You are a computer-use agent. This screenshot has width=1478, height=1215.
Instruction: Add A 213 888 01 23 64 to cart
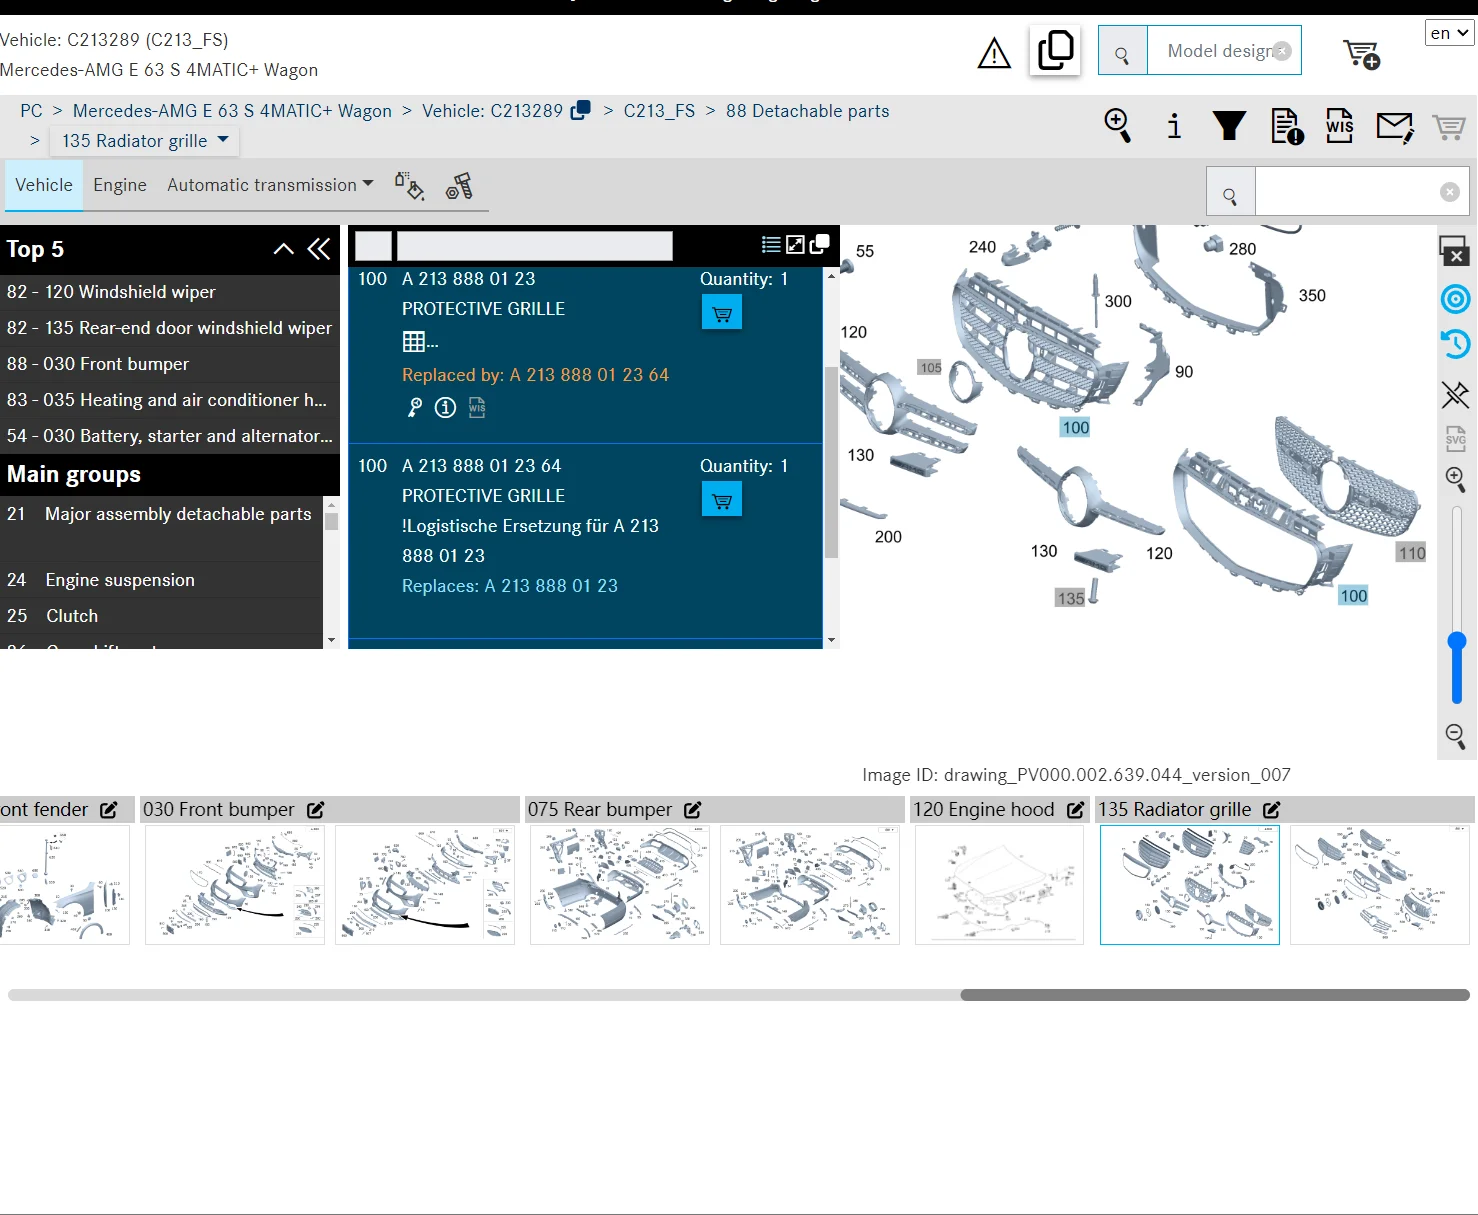tap(722, 500)
